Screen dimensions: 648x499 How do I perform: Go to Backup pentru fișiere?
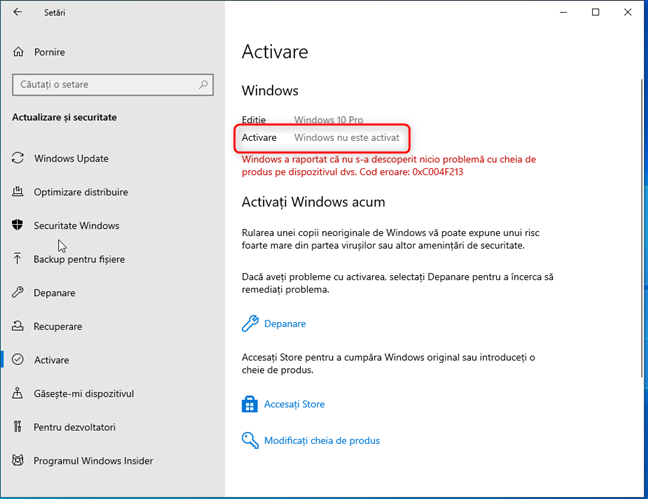pos(79,259)
